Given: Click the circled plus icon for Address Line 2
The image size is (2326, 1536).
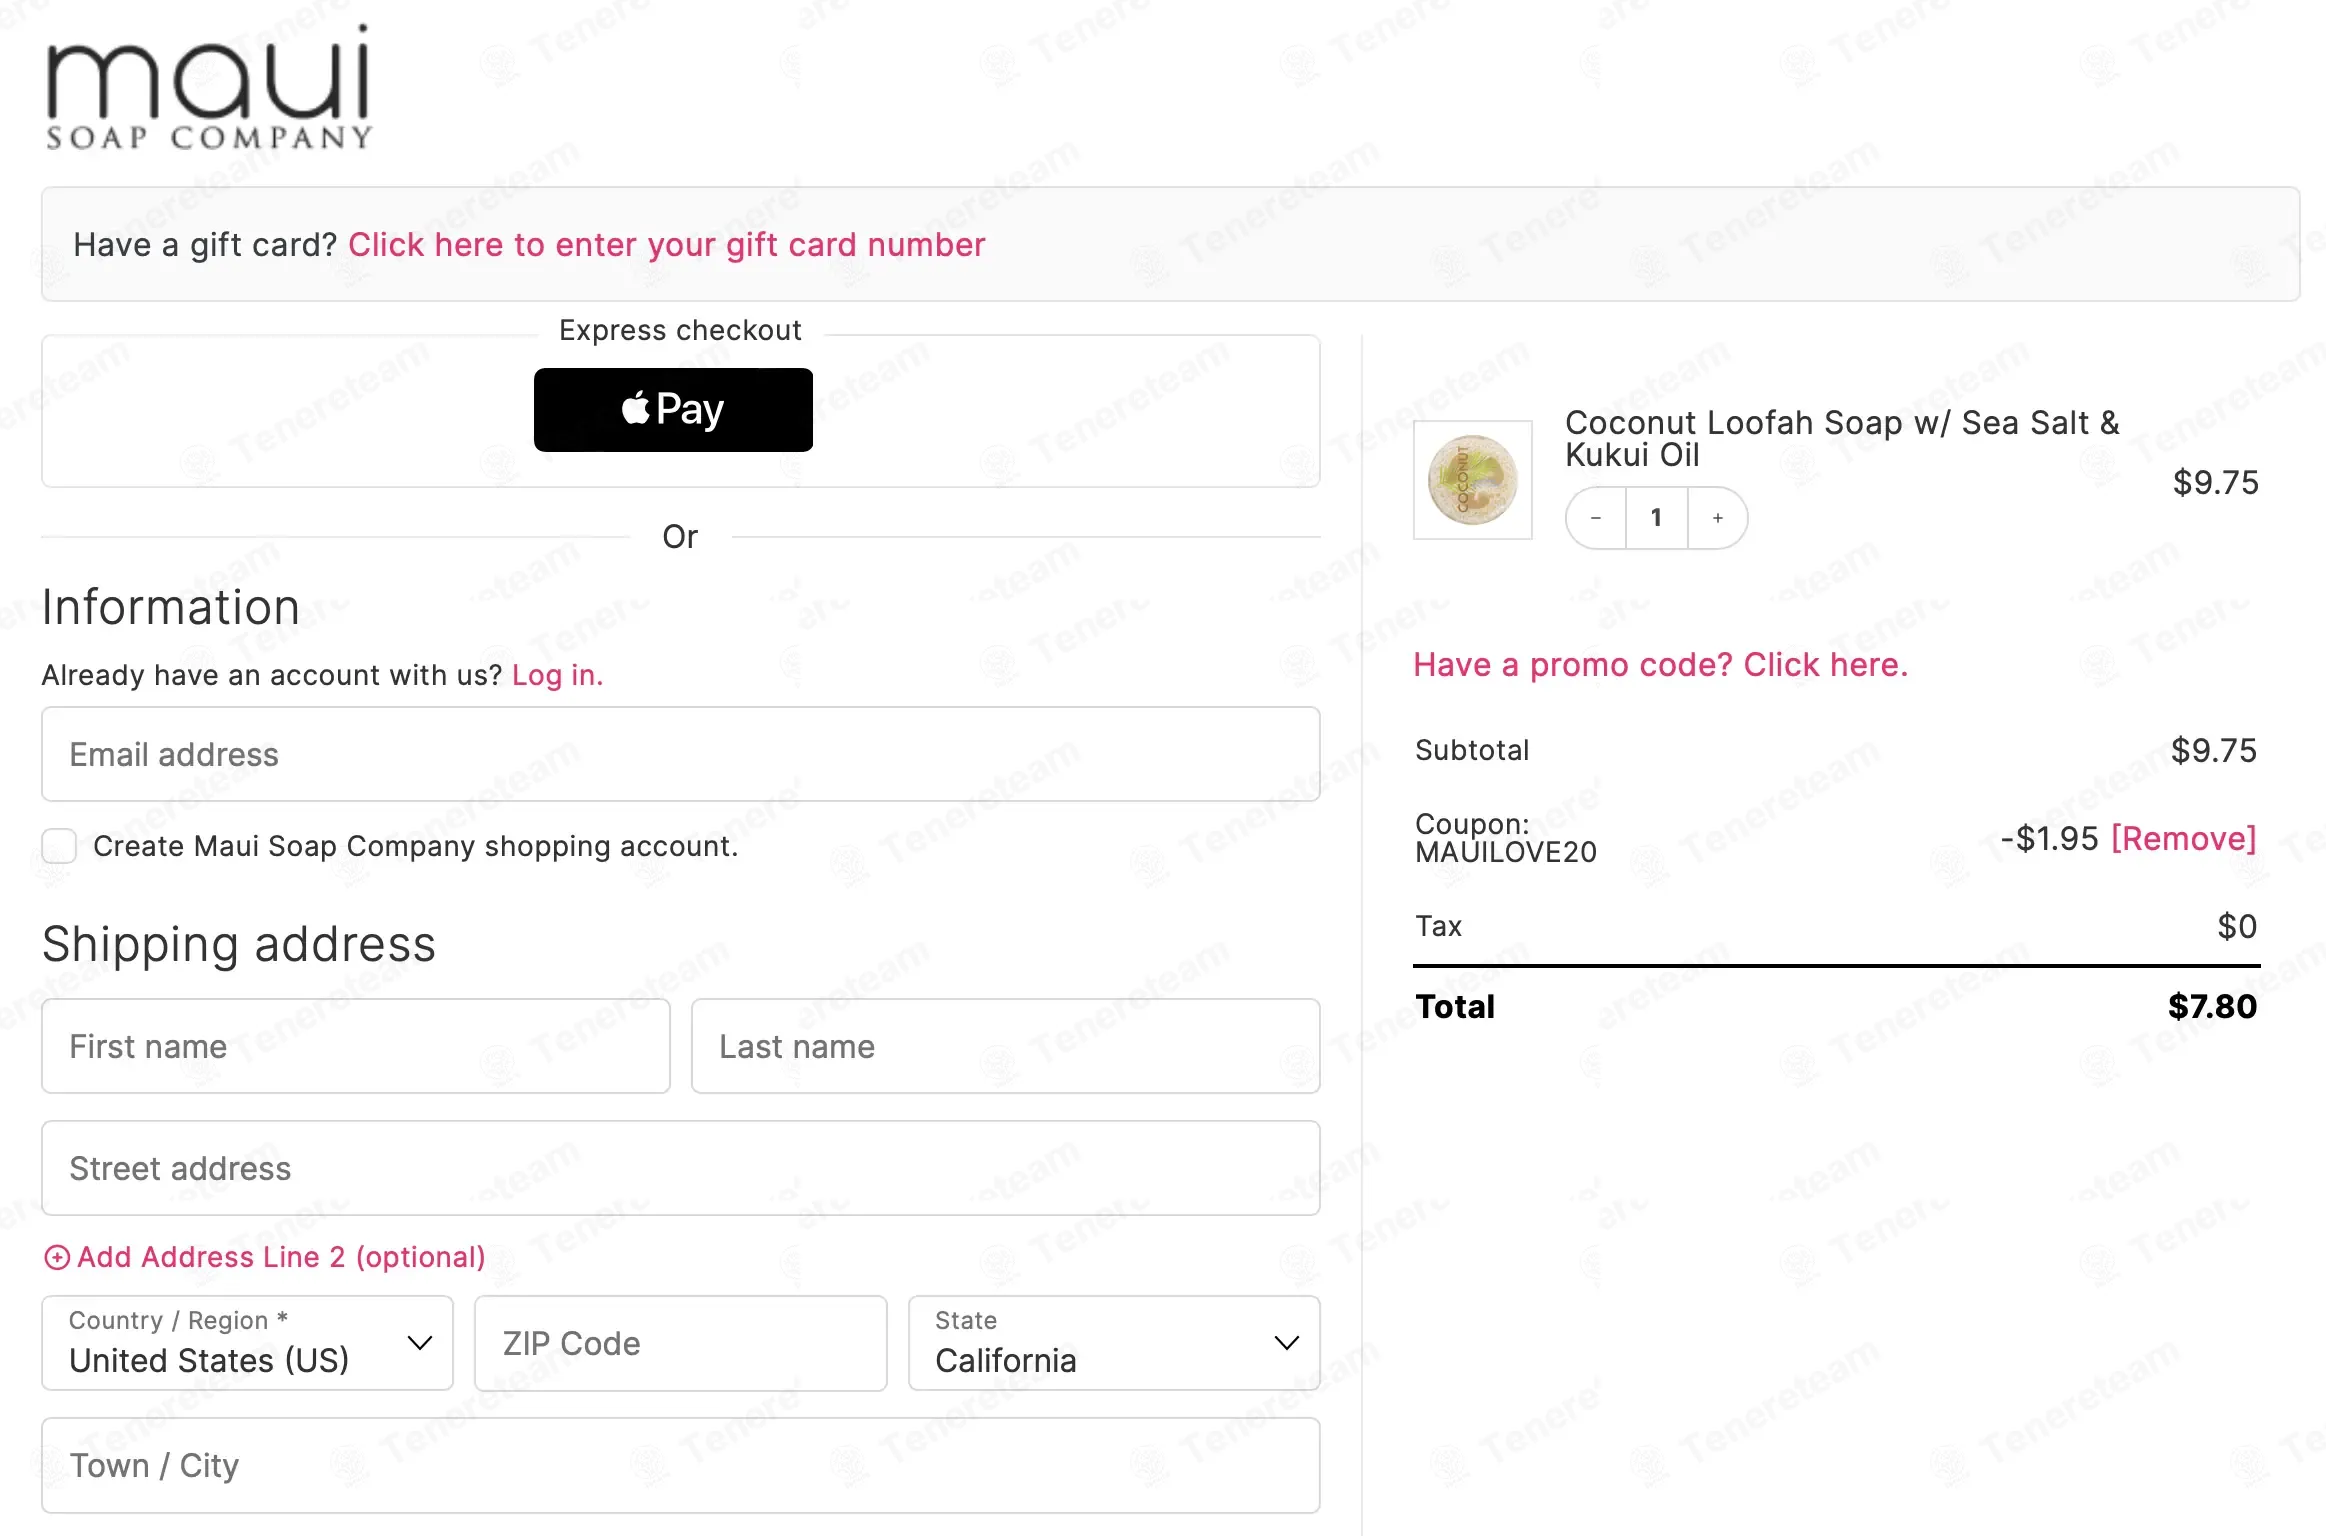Looking at the screenshot, I should (57, 1257).
